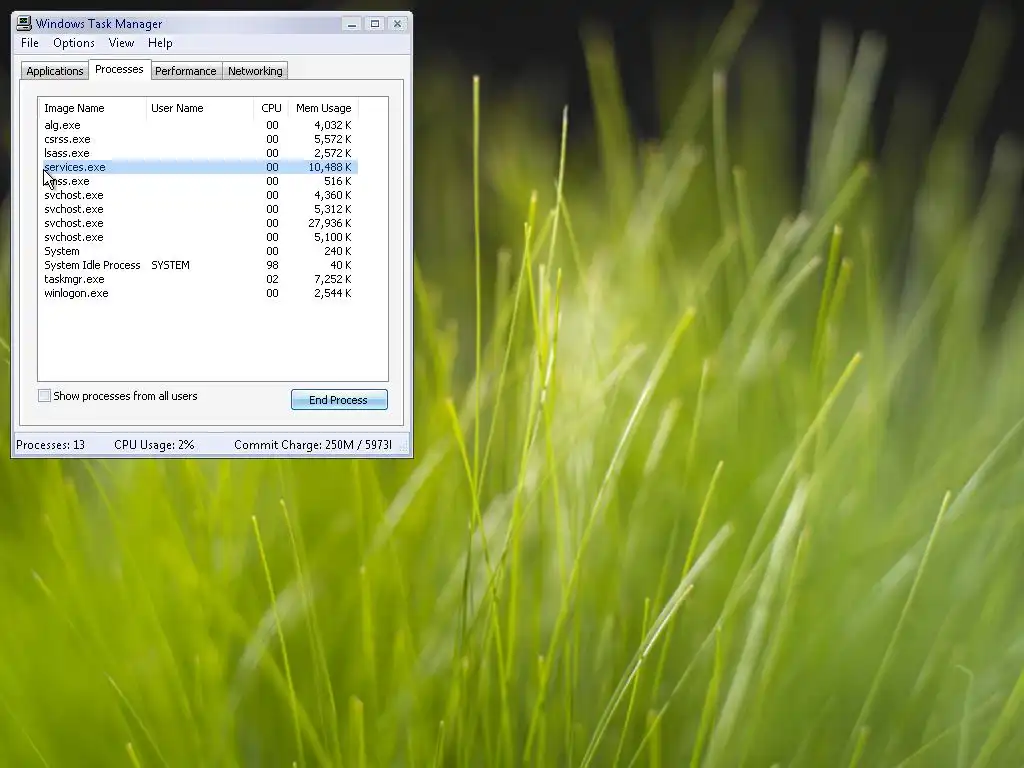Click the 7,252 K memory value of taskmgr.exe
This screenshot has width=1024, height=768.
click(x=332, y=280)
